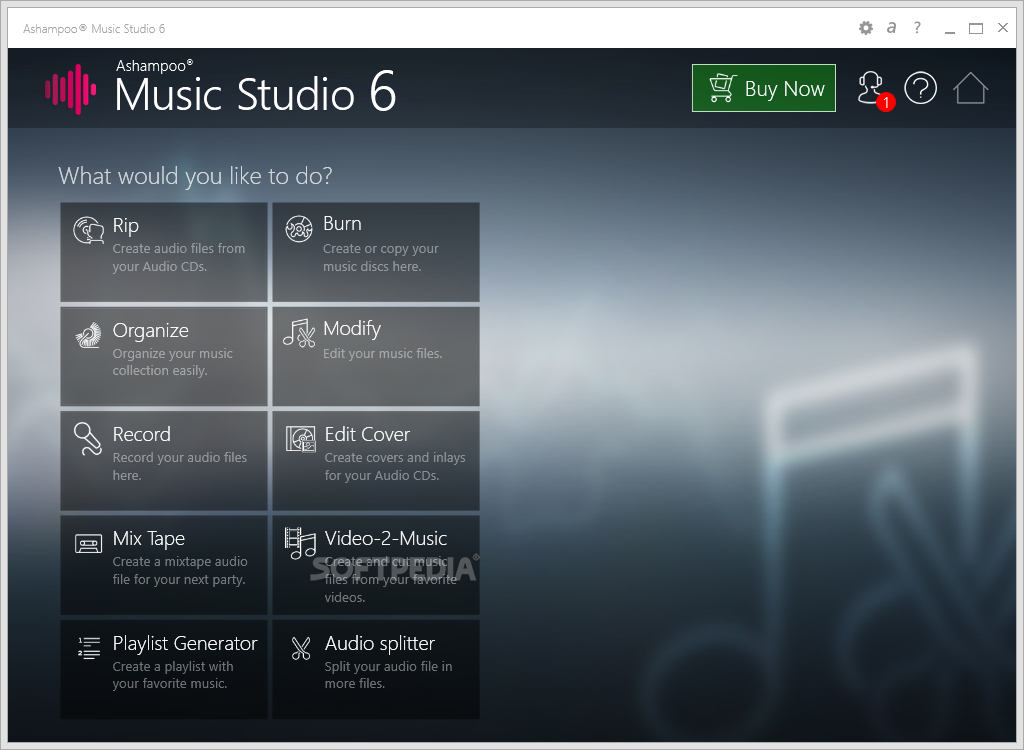Click 'Organize your music collection easily.' text

172,362
